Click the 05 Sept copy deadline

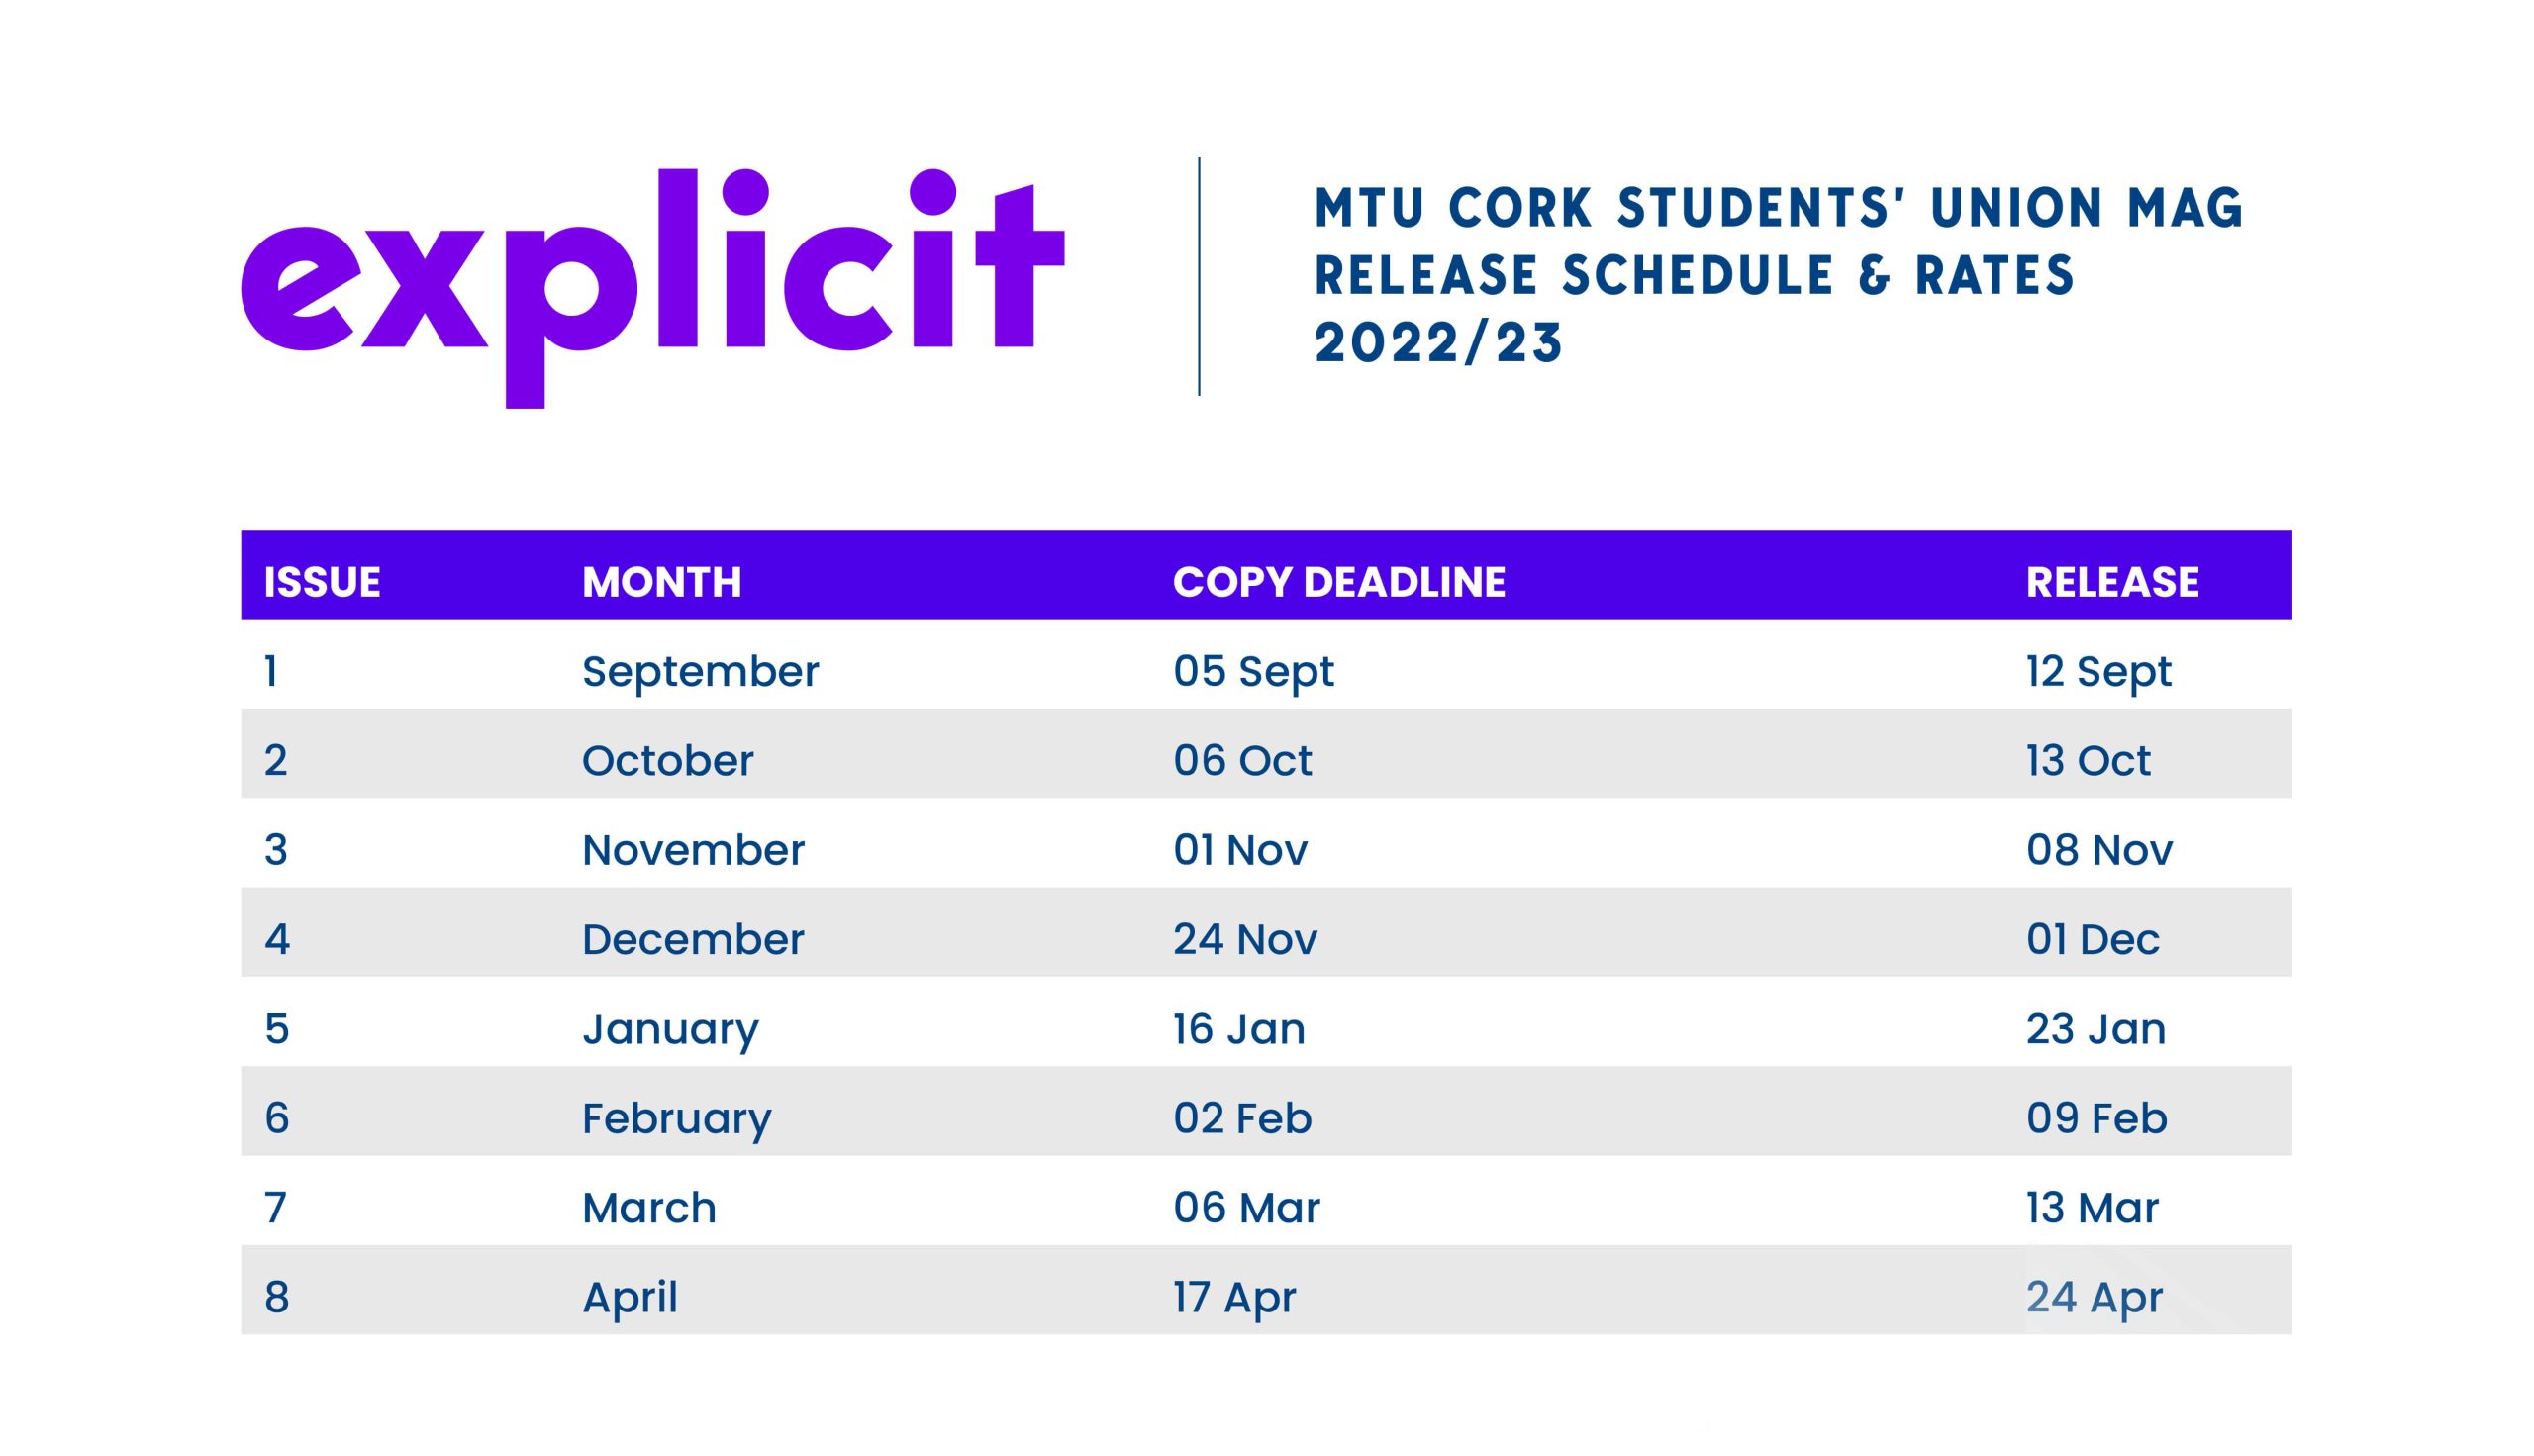(1253, 672)
